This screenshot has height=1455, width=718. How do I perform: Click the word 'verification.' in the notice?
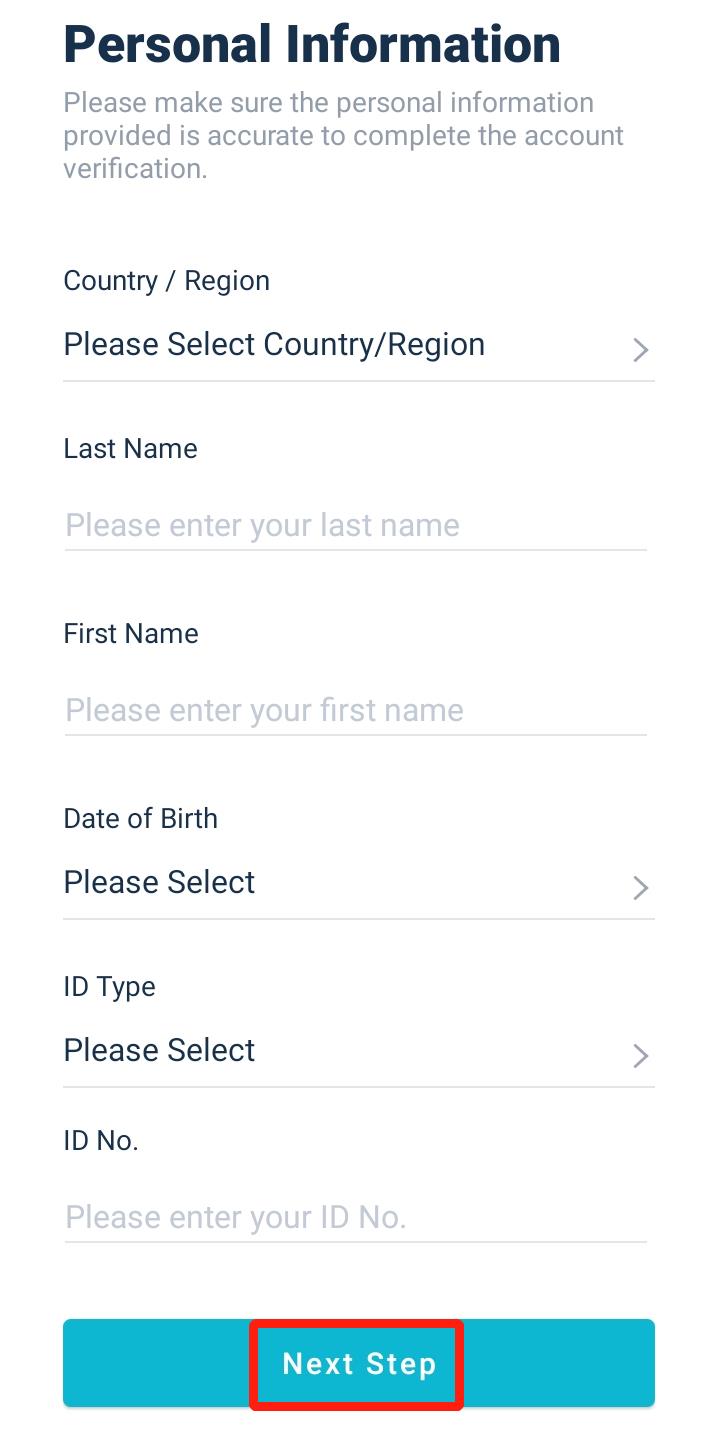point(135,169)
